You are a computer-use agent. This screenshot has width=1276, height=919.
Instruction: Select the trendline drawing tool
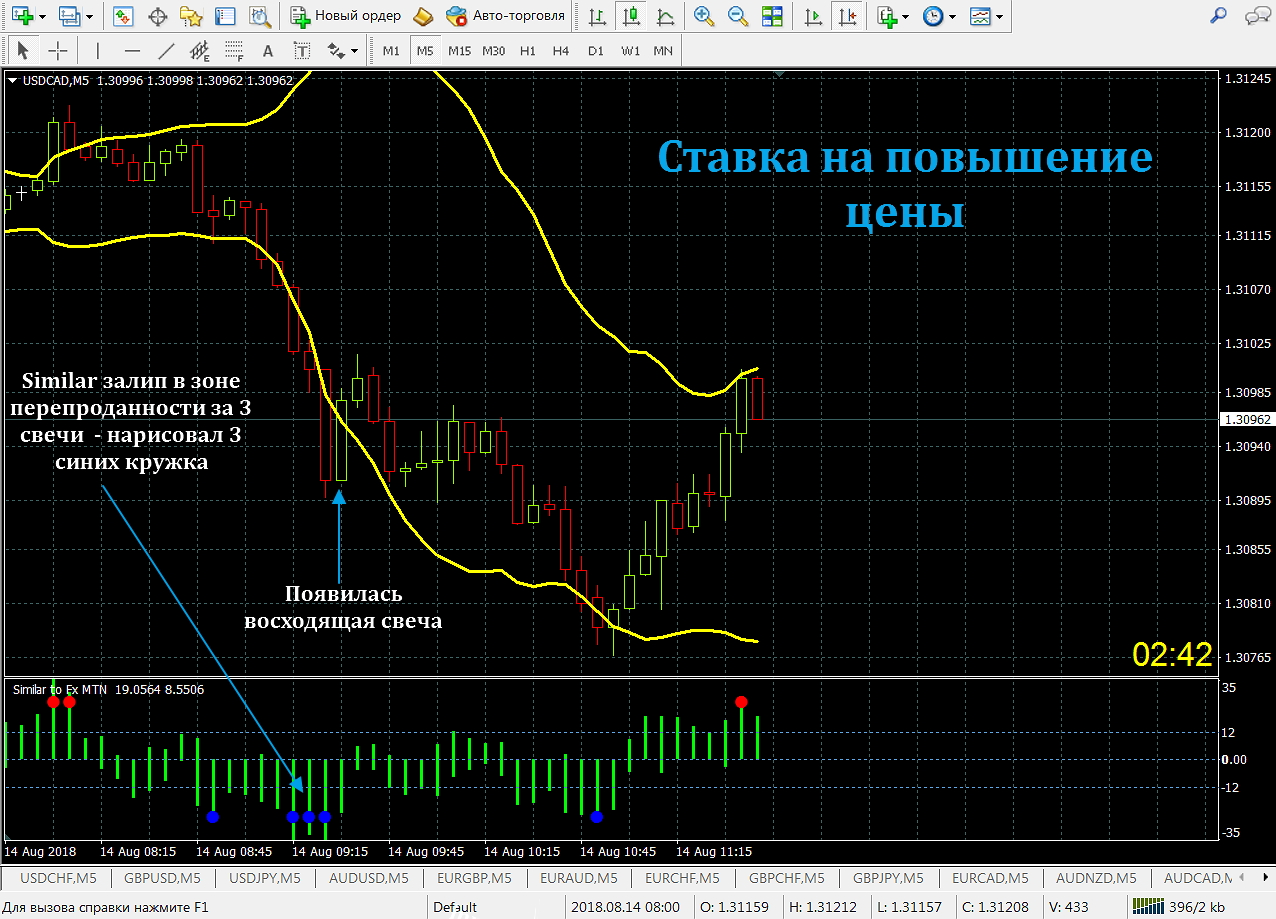pyautogui.click(x=166, y=50)
